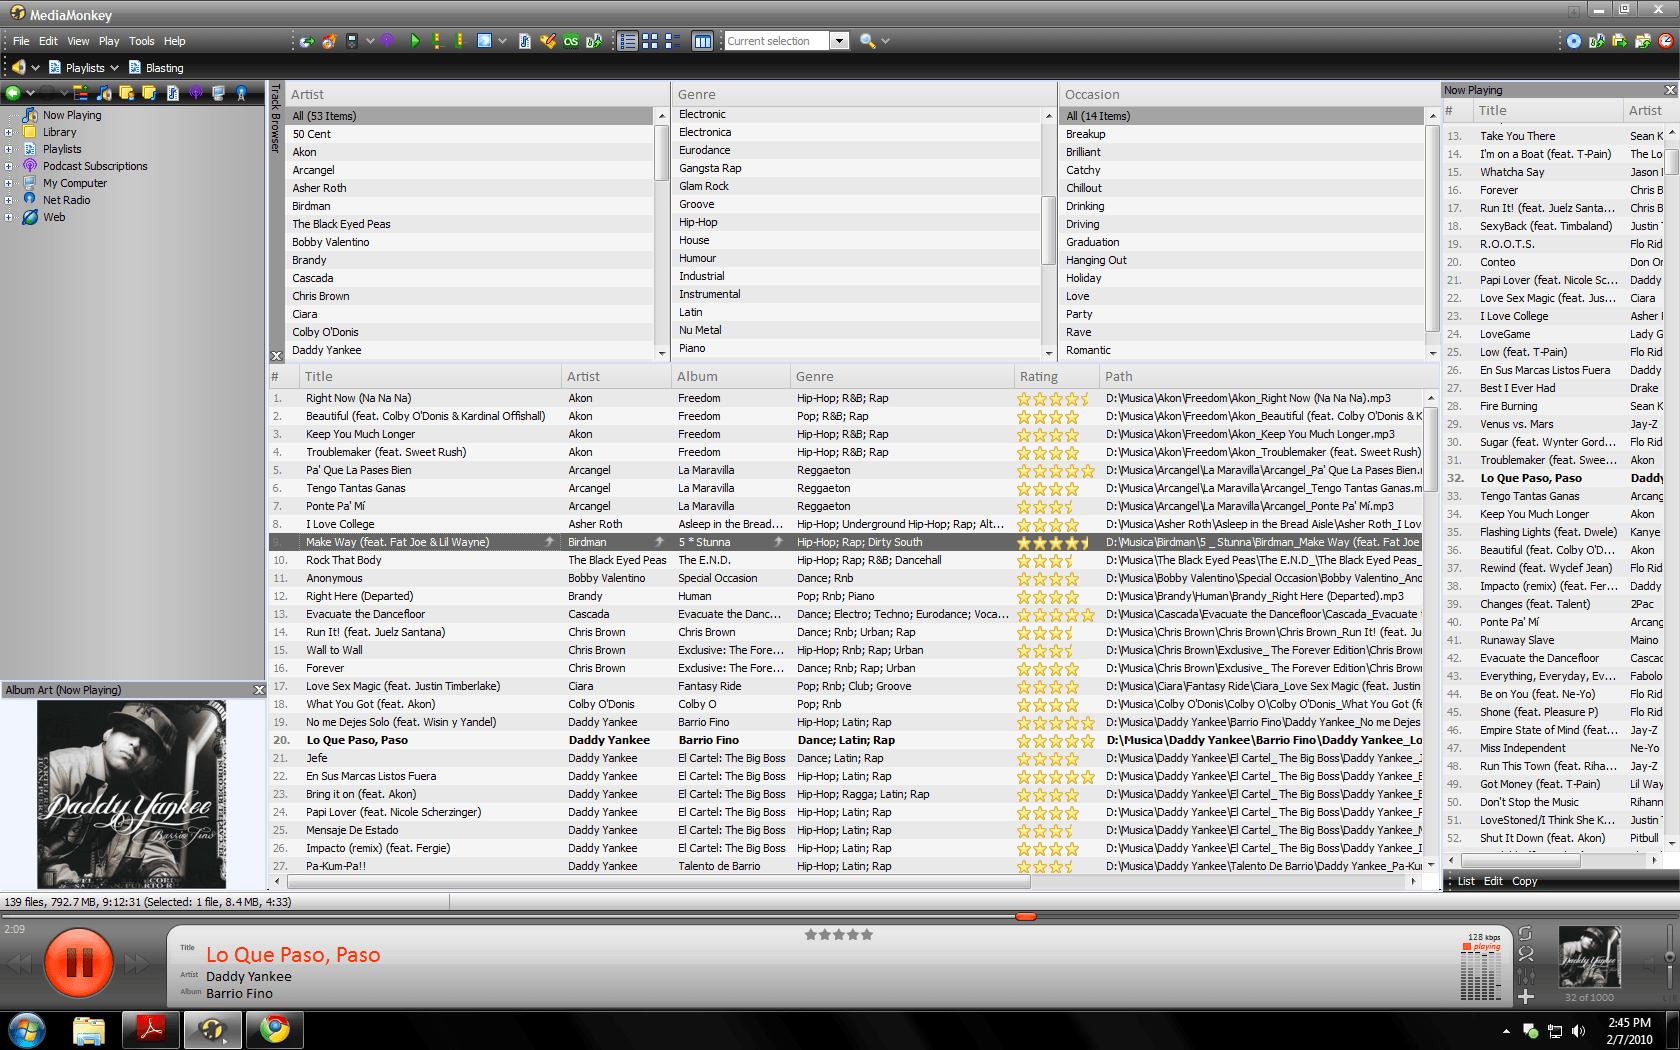Expand the My Computer tree node

click(x=9, y=183)
